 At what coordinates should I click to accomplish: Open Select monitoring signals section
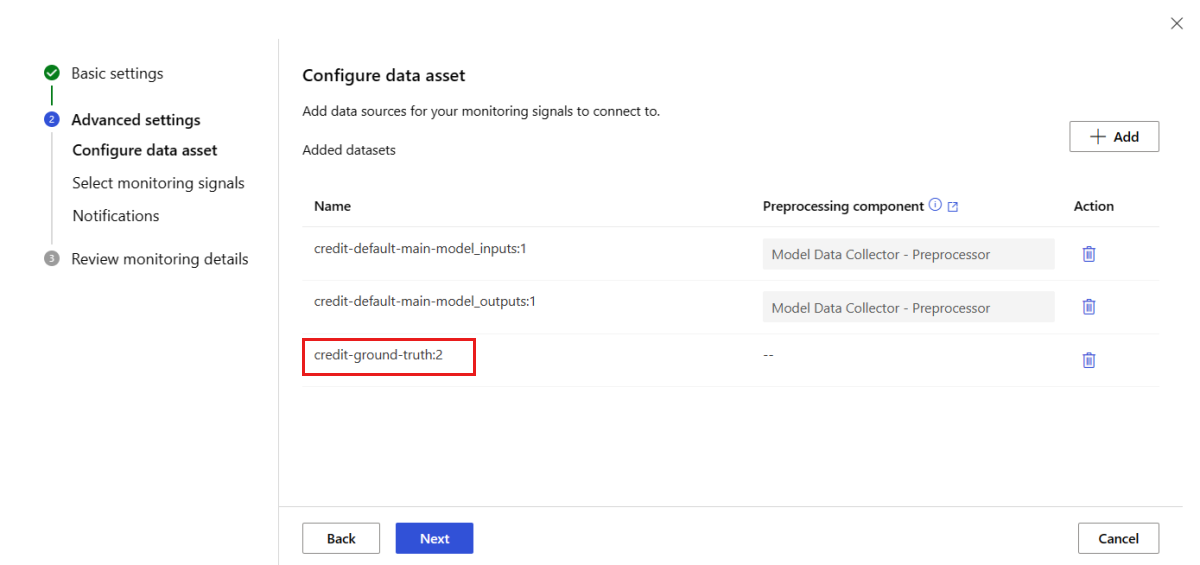158,183
